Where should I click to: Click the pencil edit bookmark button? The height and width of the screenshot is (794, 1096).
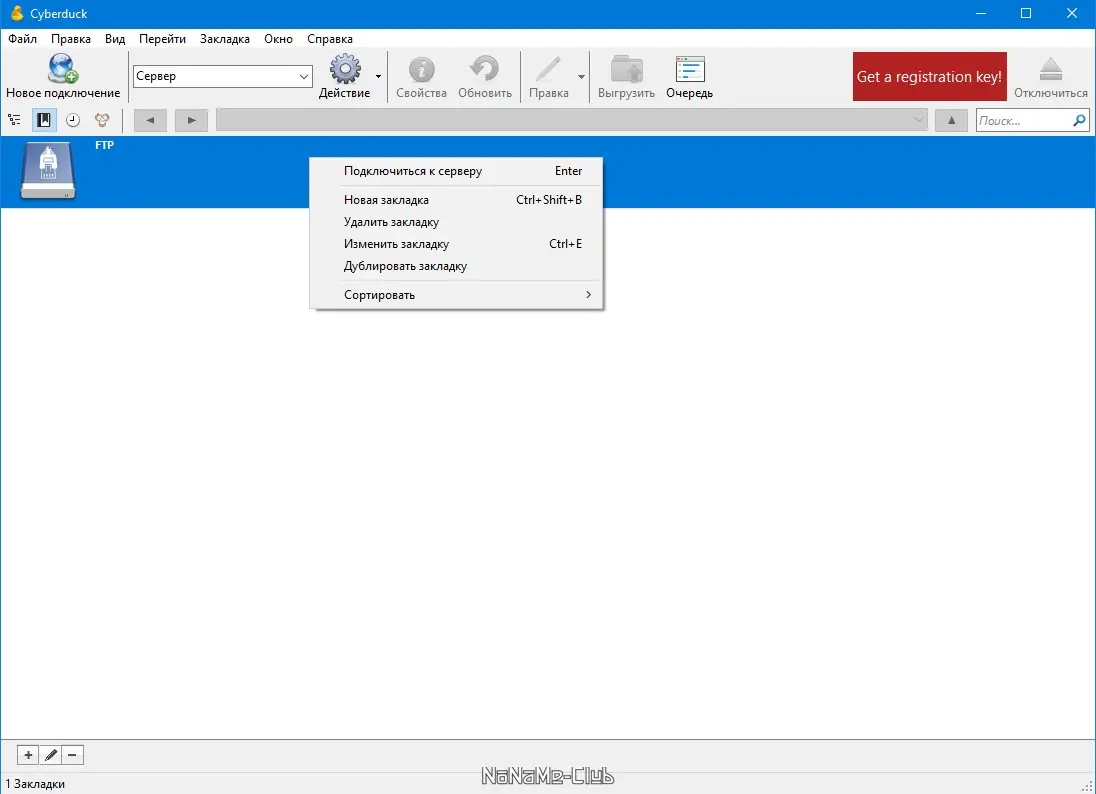(50, 755)
